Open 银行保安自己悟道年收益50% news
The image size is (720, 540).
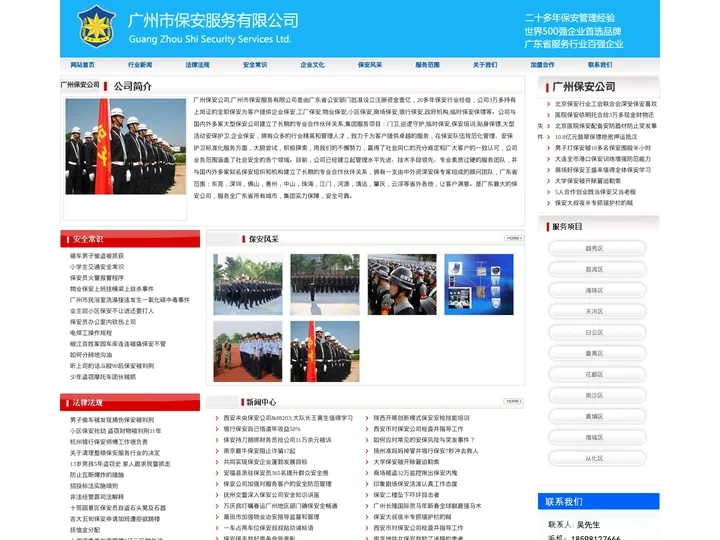tap(262, 429)
